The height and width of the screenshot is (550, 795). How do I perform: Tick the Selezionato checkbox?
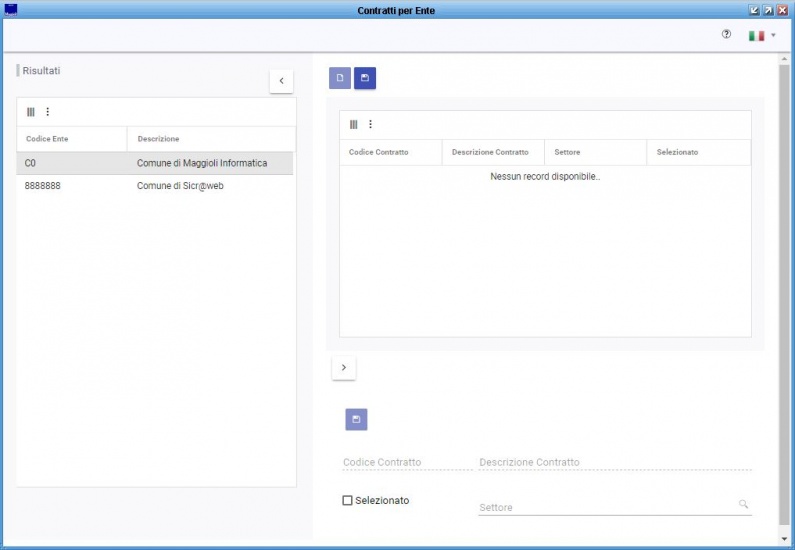click(347, 500)
